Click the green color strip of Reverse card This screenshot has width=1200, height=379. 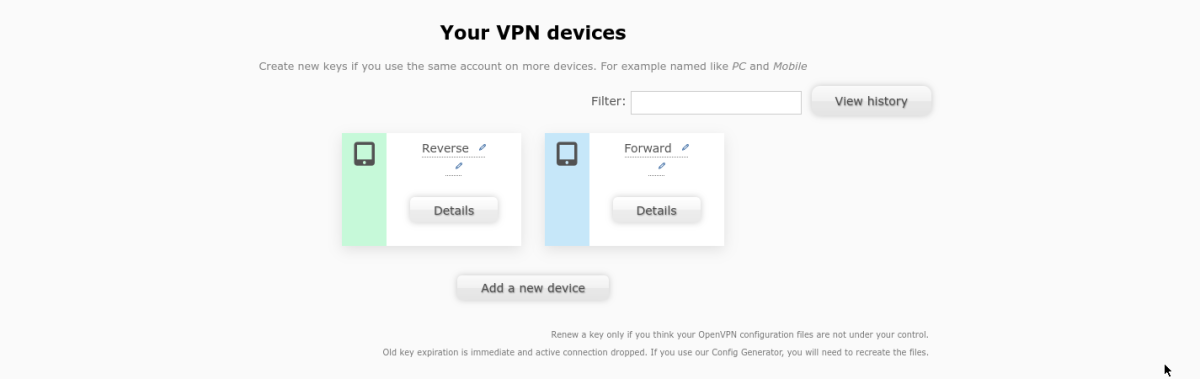[x=364, y=189]
